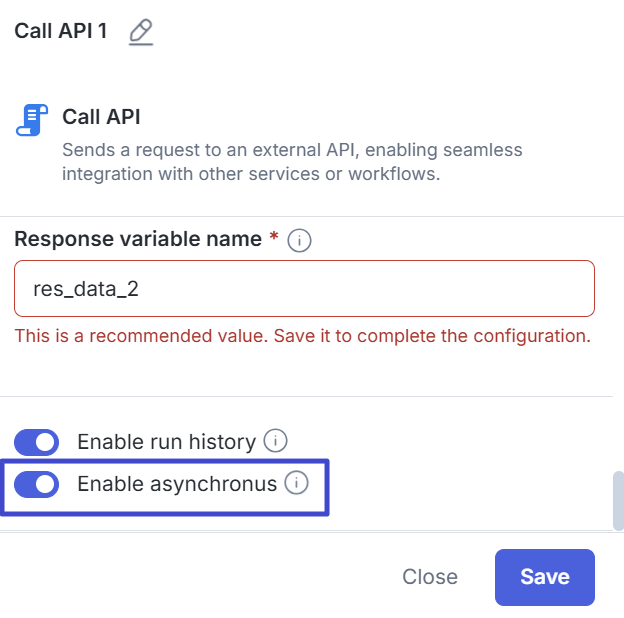
Task: Click the vertical scrollbar thumb on the right
Action: pos(618,502)
